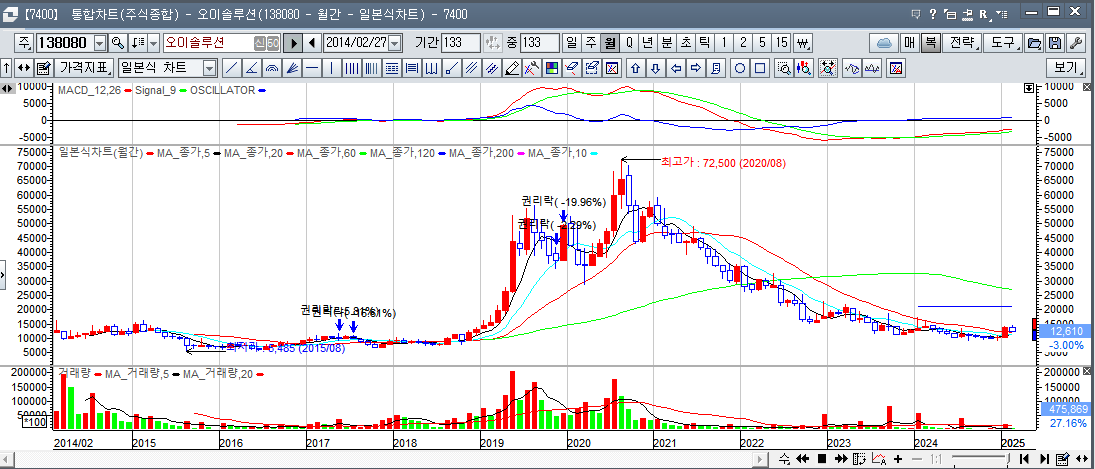Jump to chart end in bottom bar
The width and height of the screenshot is (1095, 469).
tap(1045, 459)
